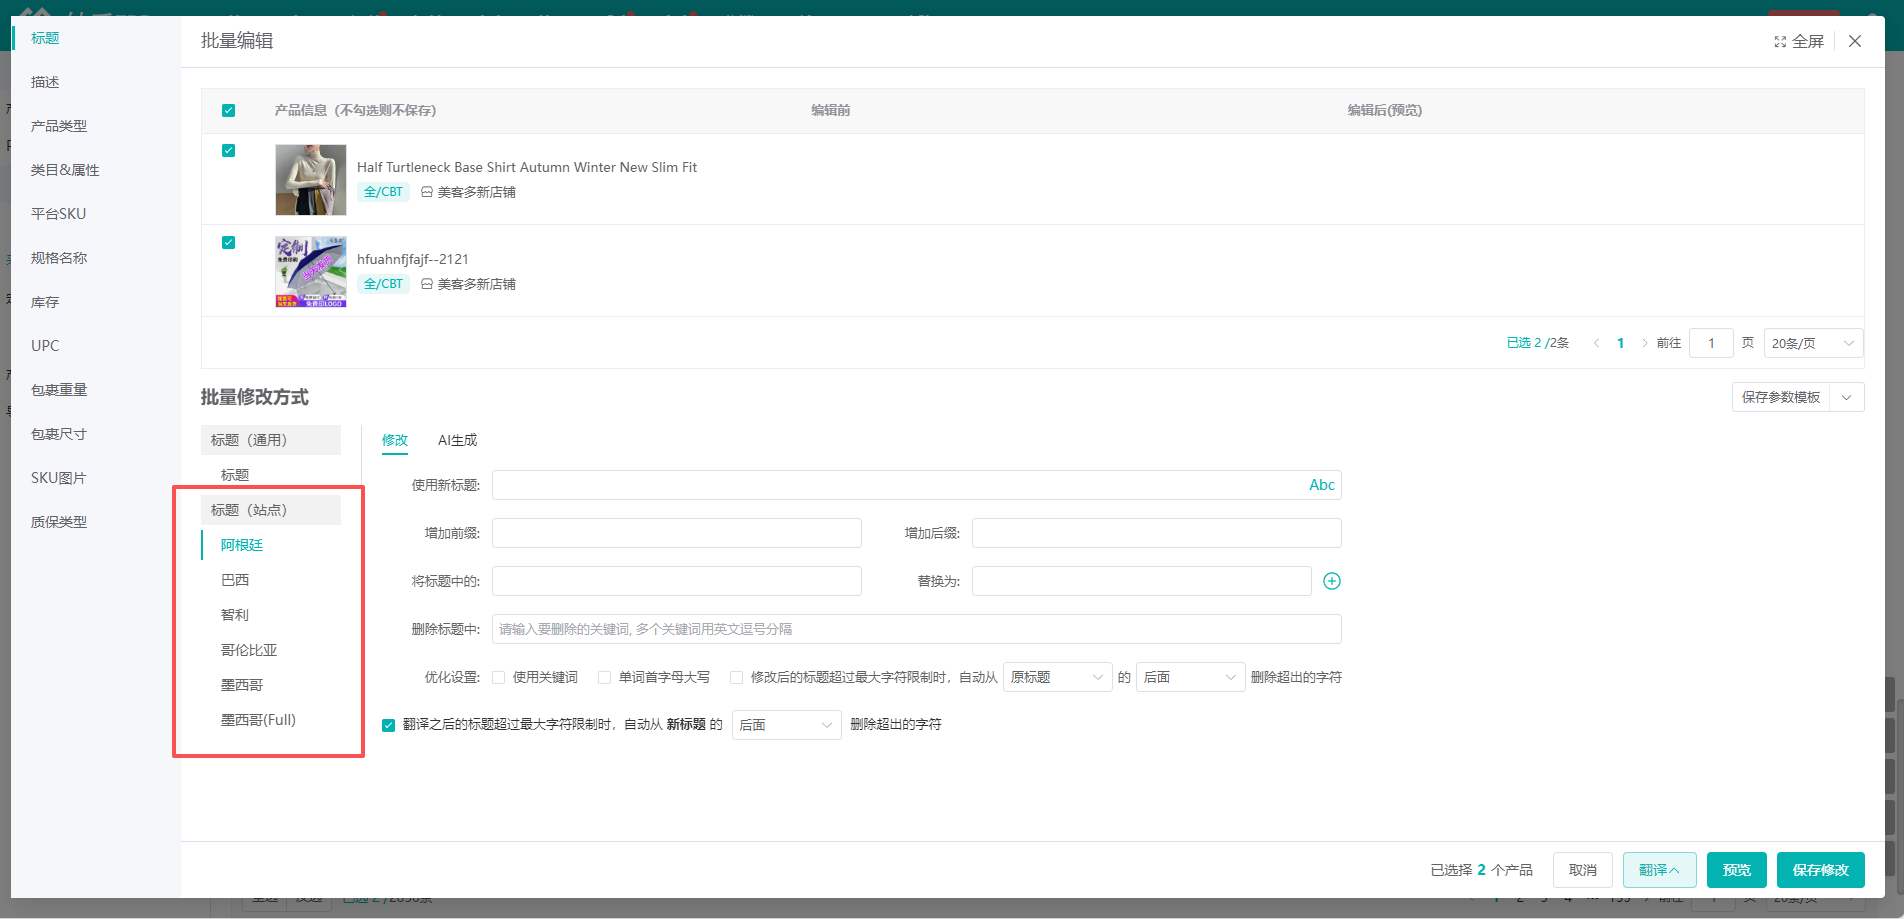The width and height of the screenshot is (1904, 919).
Task: Click the hfuahnfjfajf--2121 product title
Action: (413, 259)
